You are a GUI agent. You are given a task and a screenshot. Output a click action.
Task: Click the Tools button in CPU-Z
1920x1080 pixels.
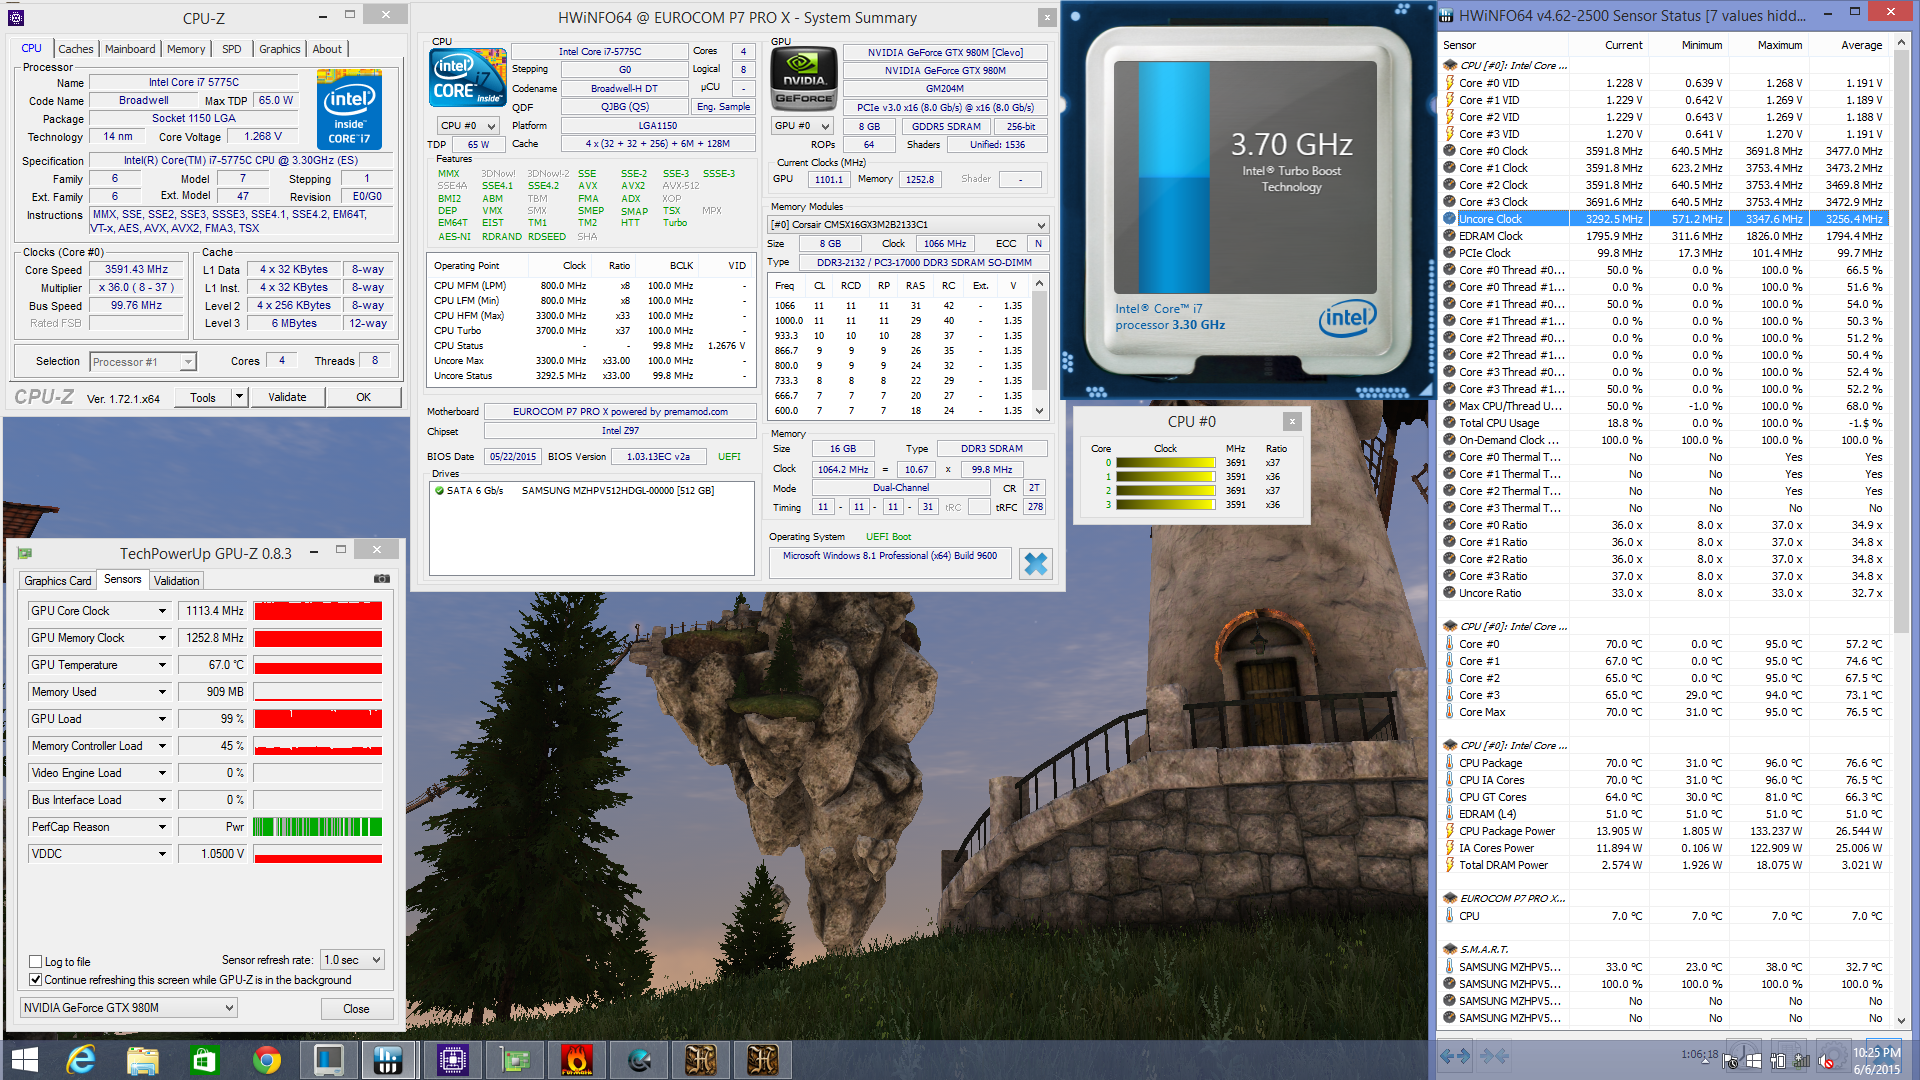tap(203, 397)
